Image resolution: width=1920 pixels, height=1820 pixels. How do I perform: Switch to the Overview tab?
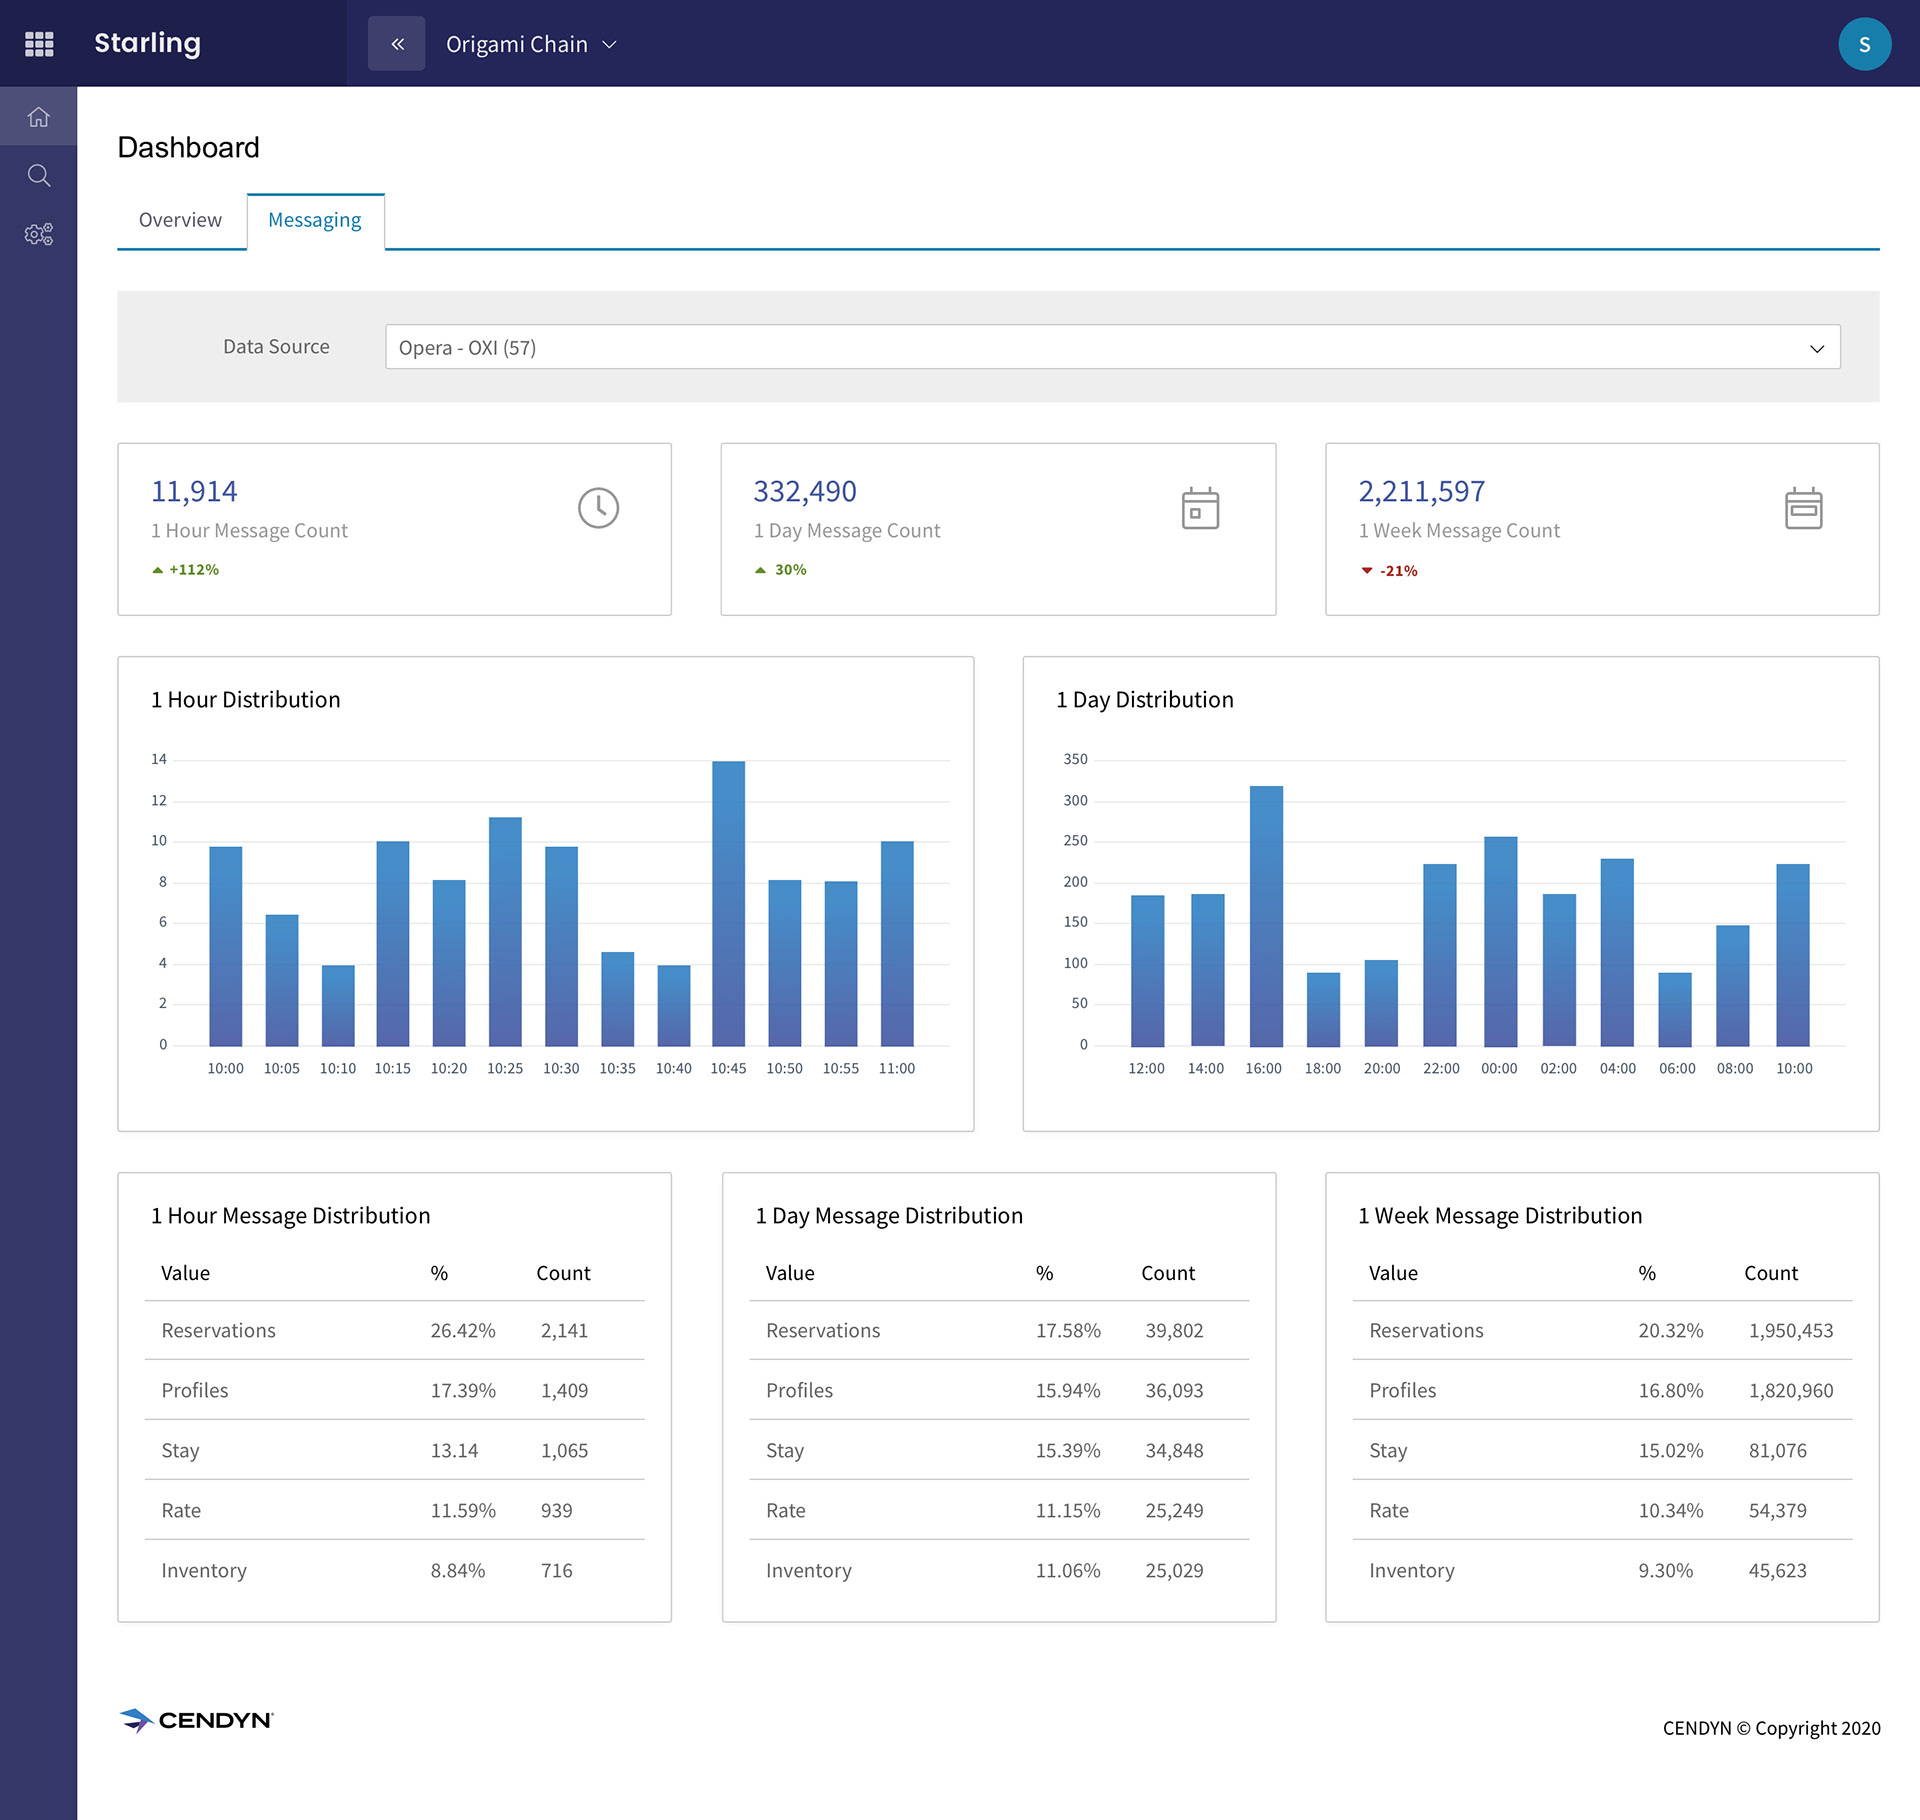180,220
